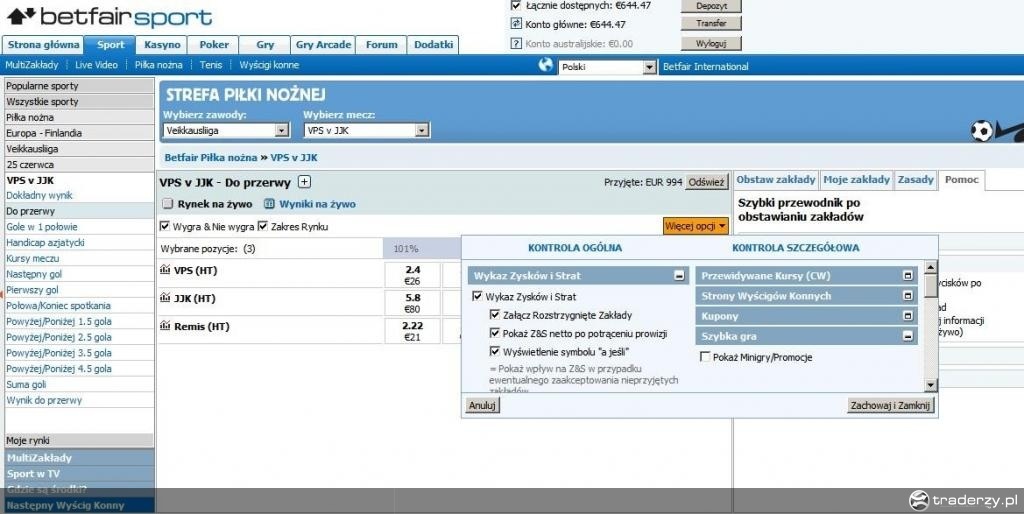Click Zachowaj i Zamknij button
This screenshot has height=514, width=1024.
coord(889,406)
